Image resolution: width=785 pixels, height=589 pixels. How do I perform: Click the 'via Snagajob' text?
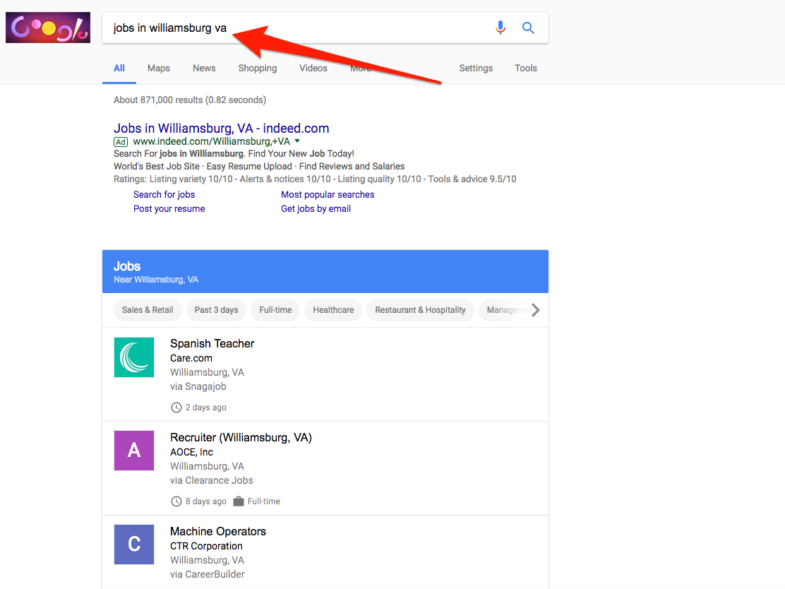pos(198,386)
